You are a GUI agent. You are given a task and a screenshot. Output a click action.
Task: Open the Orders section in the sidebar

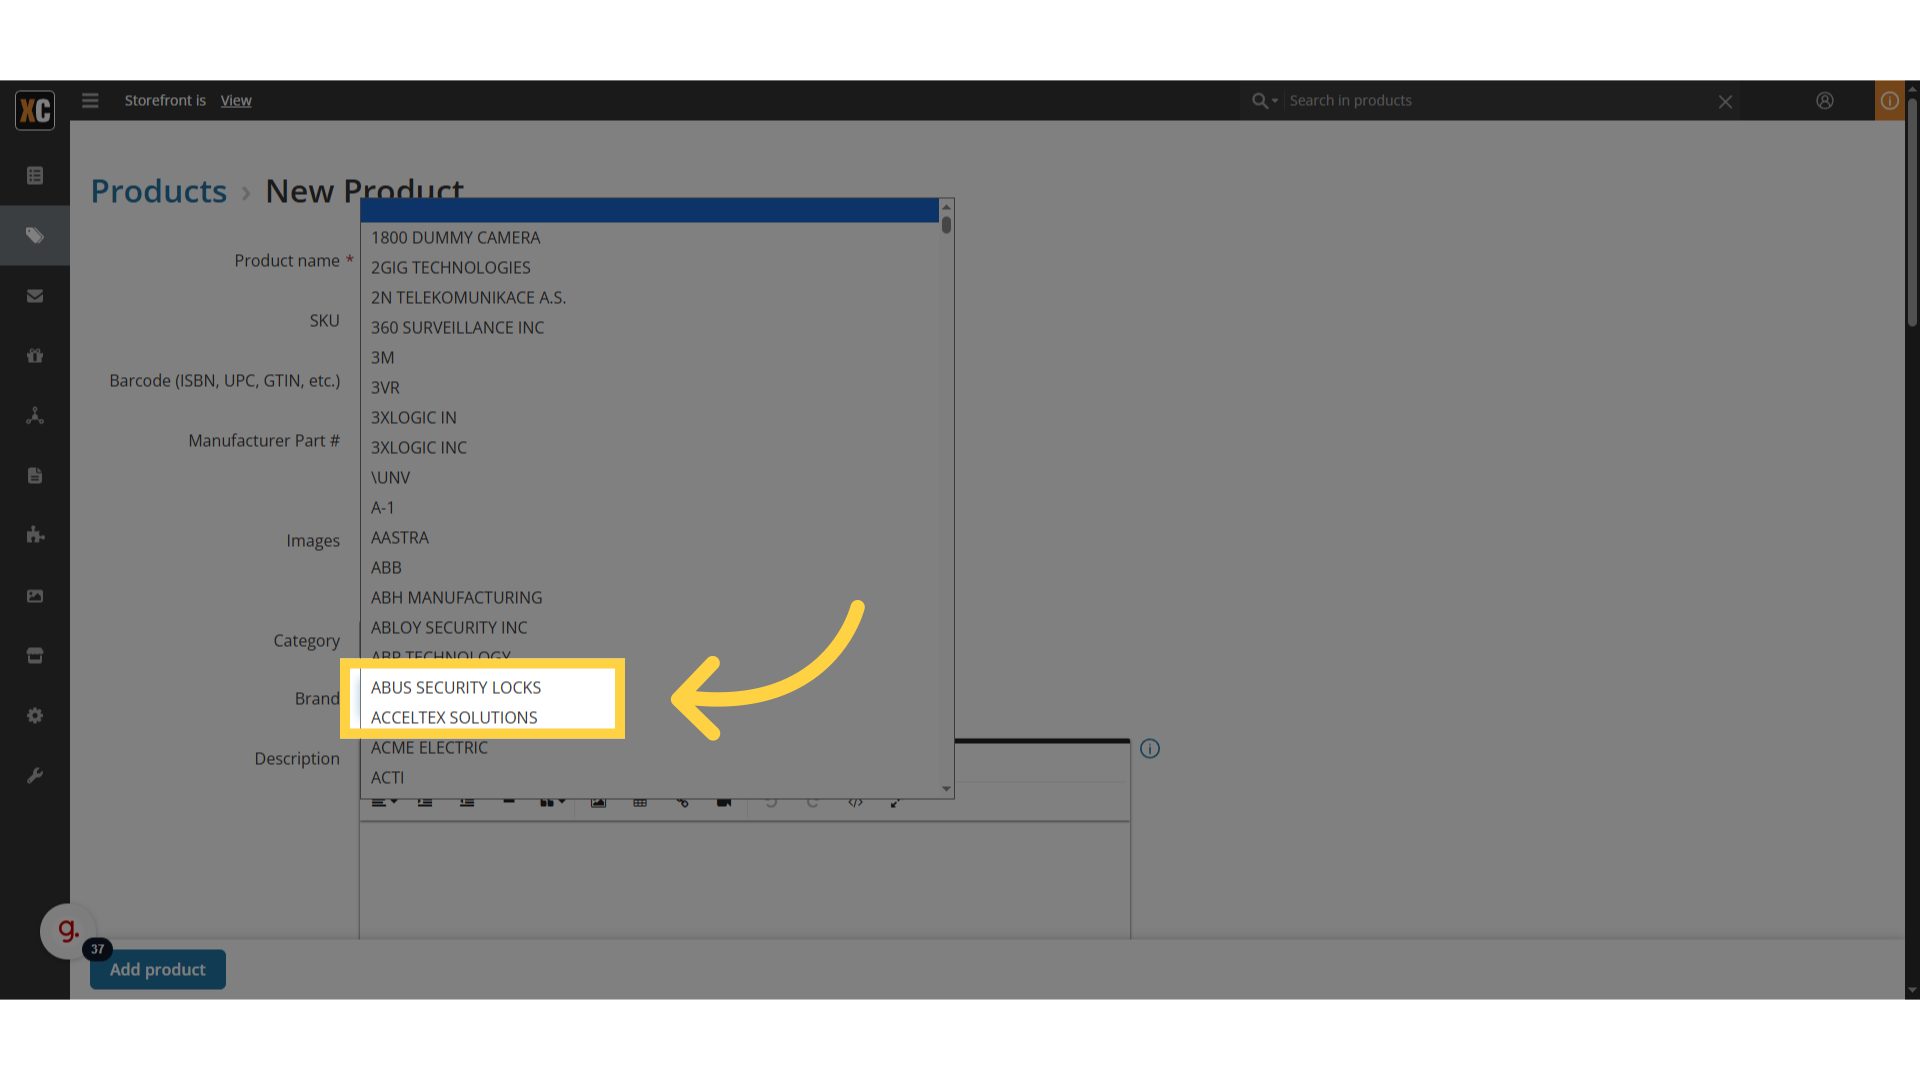(x=35, y=176)
